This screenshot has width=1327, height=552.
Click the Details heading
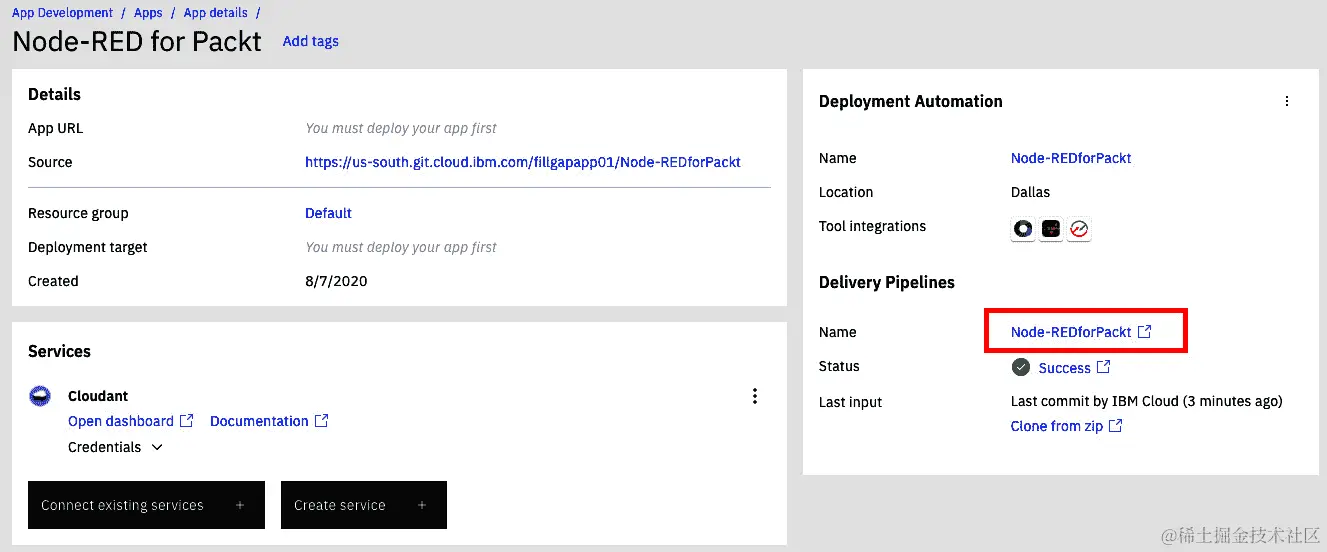coord(54,94)
